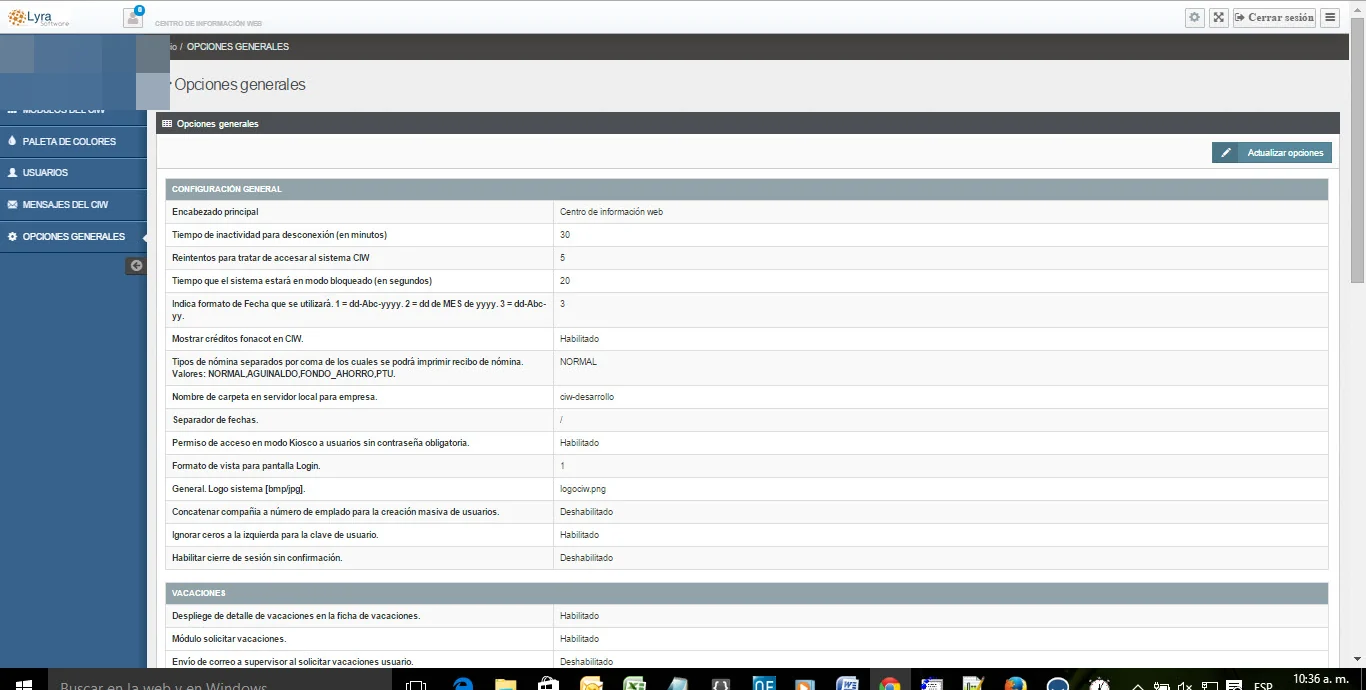This screenshot has height=690, width=1366.
Task: Click Despliege de detalle de vacaciones label
Action: tap(296, 616)
